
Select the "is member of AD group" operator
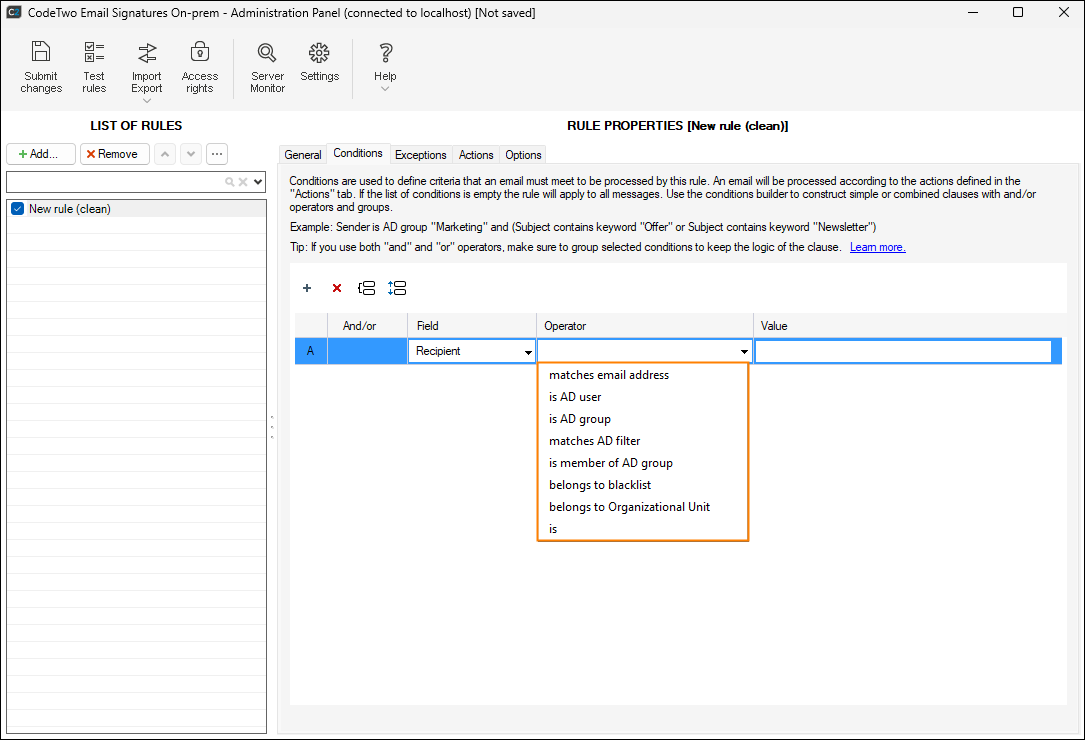[611, 463]
